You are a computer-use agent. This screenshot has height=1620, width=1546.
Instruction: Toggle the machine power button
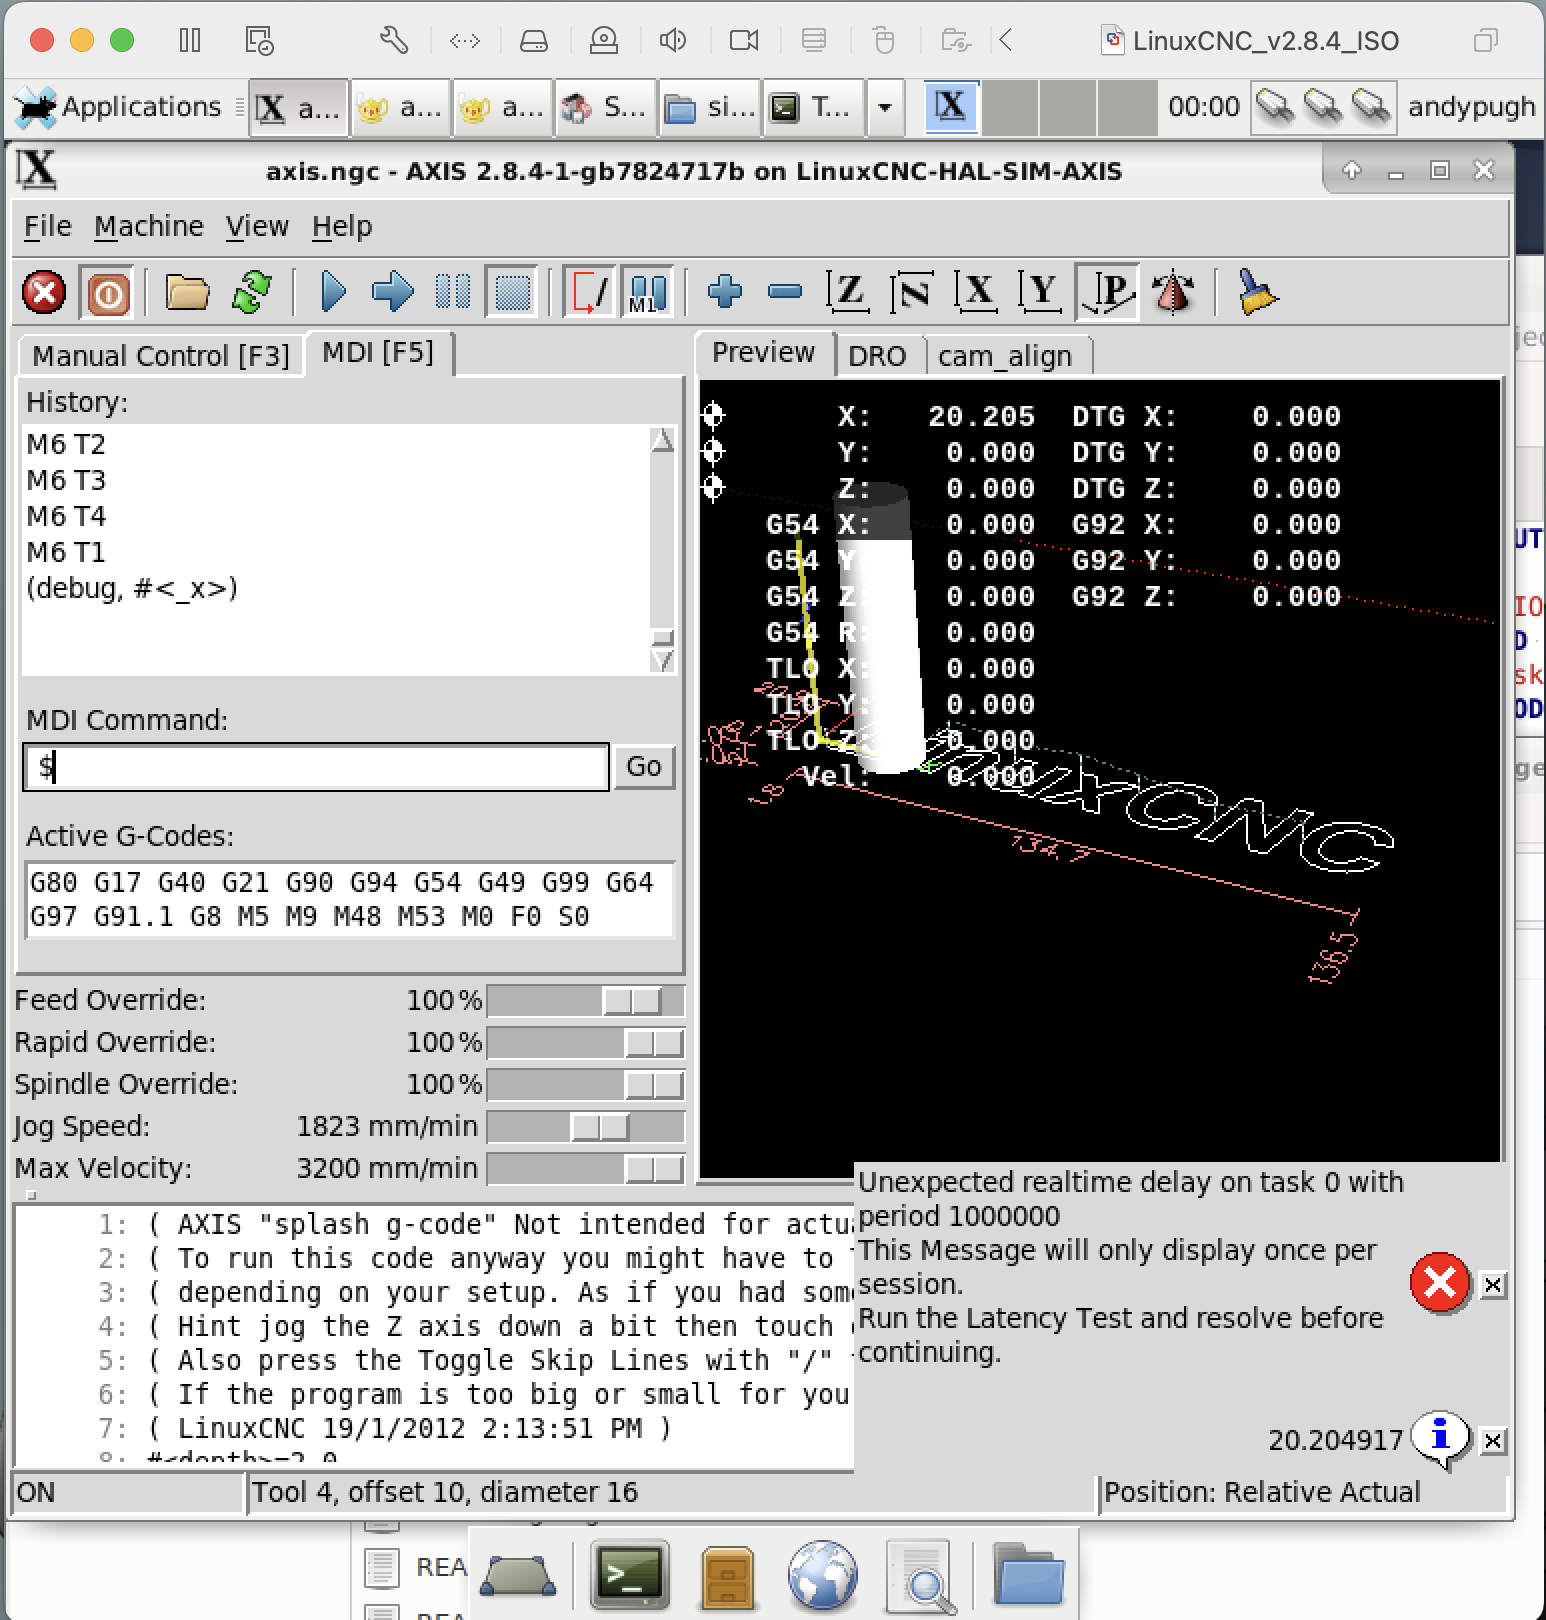click(x=108, y=293)
